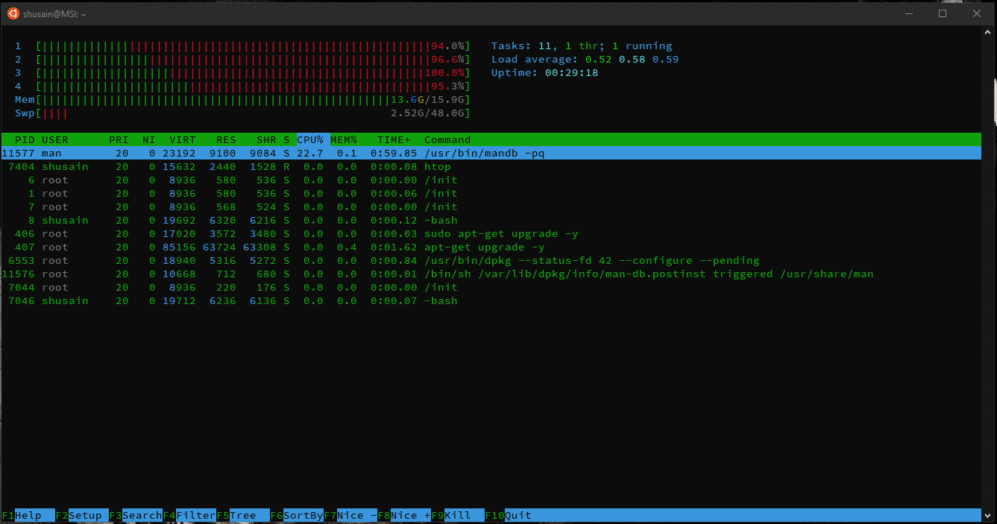Close the terminal window
The width and height of the screenshot is (997, 524).
pos(977,13)
